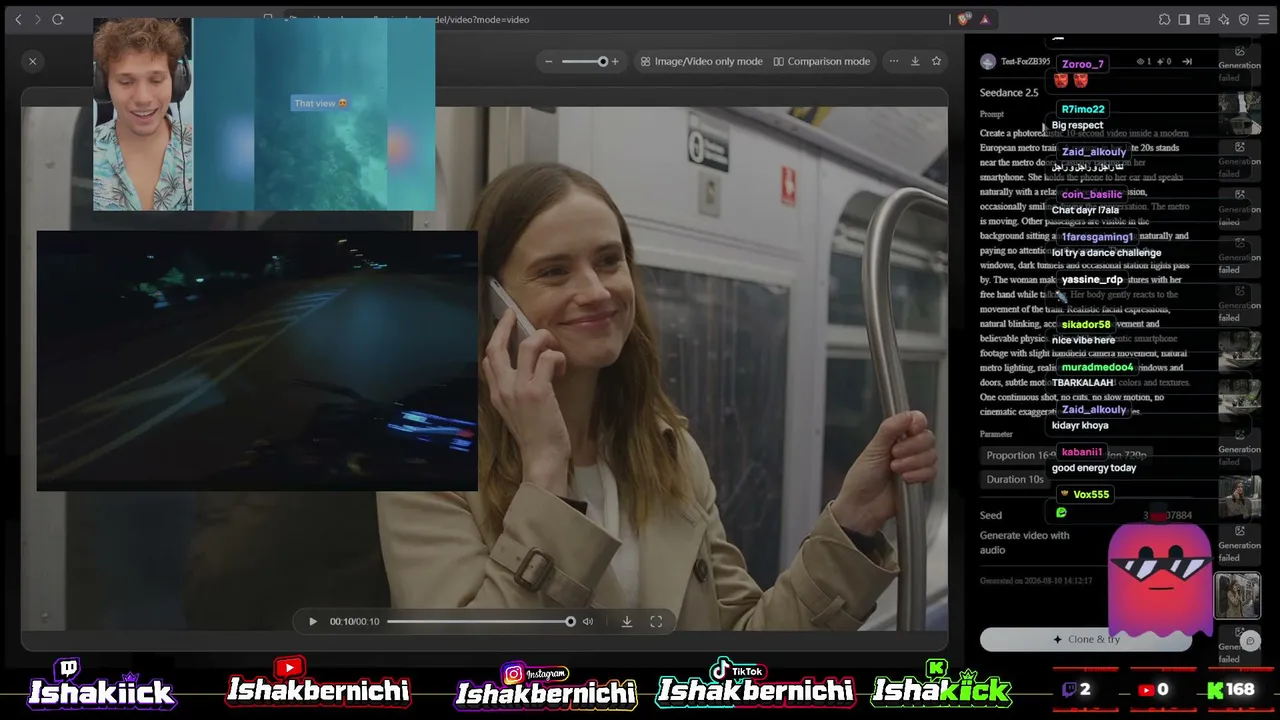
Task: Download the video from the top toolbar
Action: (x=915, y=61)
